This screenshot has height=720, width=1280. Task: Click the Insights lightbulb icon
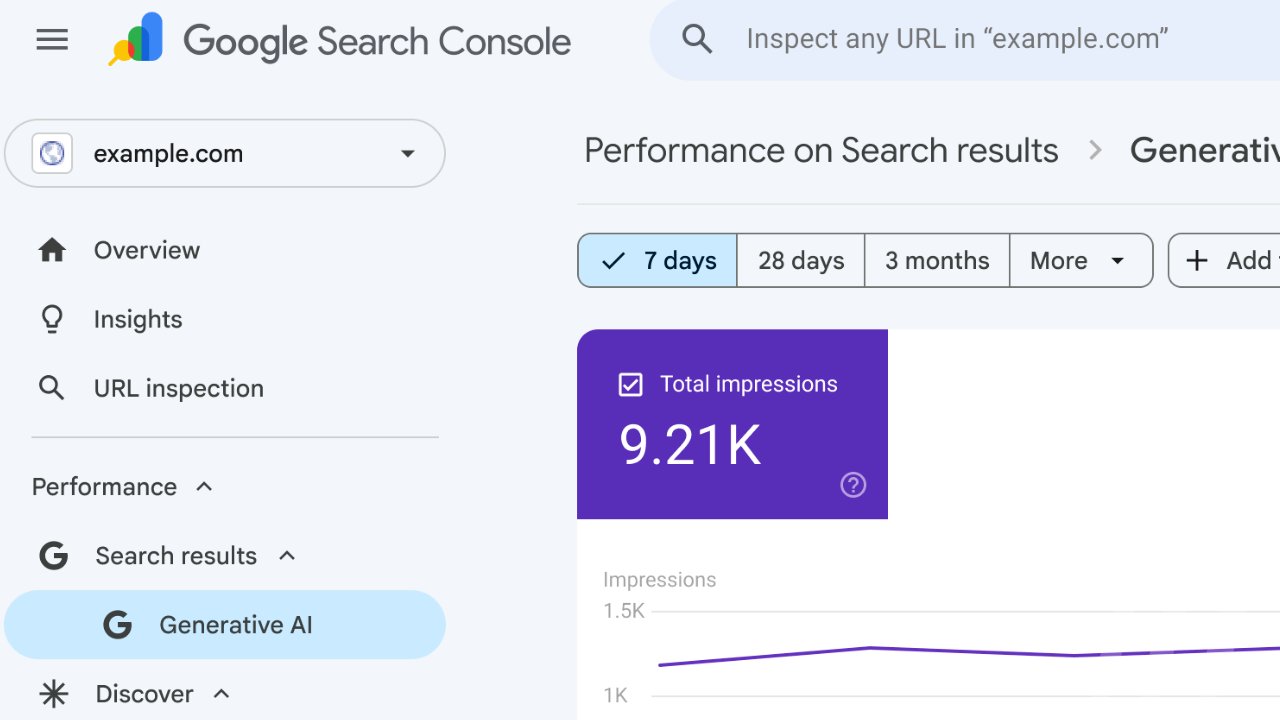point(52,319)
